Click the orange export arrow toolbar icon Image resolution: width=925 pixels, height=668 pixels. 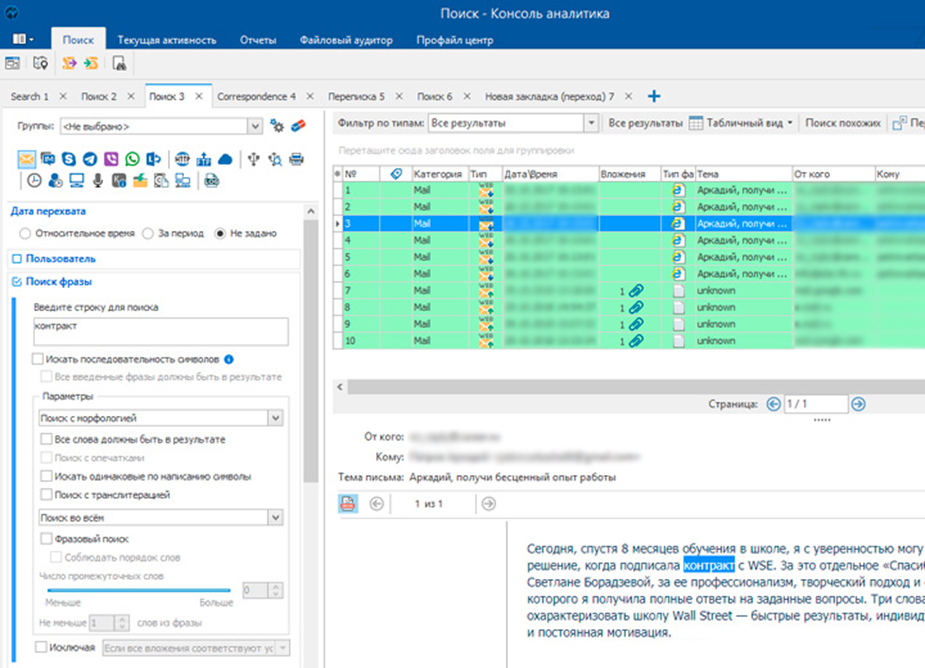70,63
